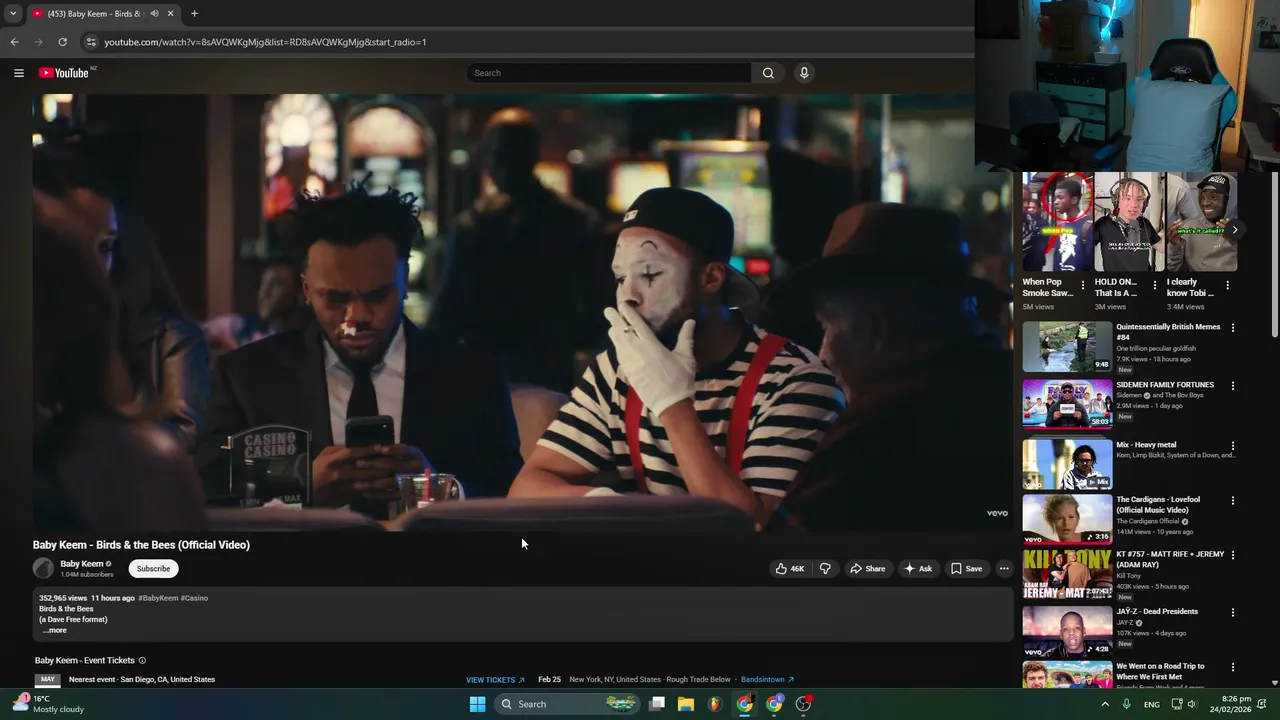Screen dimensions: 1280x720
Task: Open the 'I clearly know Tobi' Short
Action: pyautogui.click(x=1202, y=222)
